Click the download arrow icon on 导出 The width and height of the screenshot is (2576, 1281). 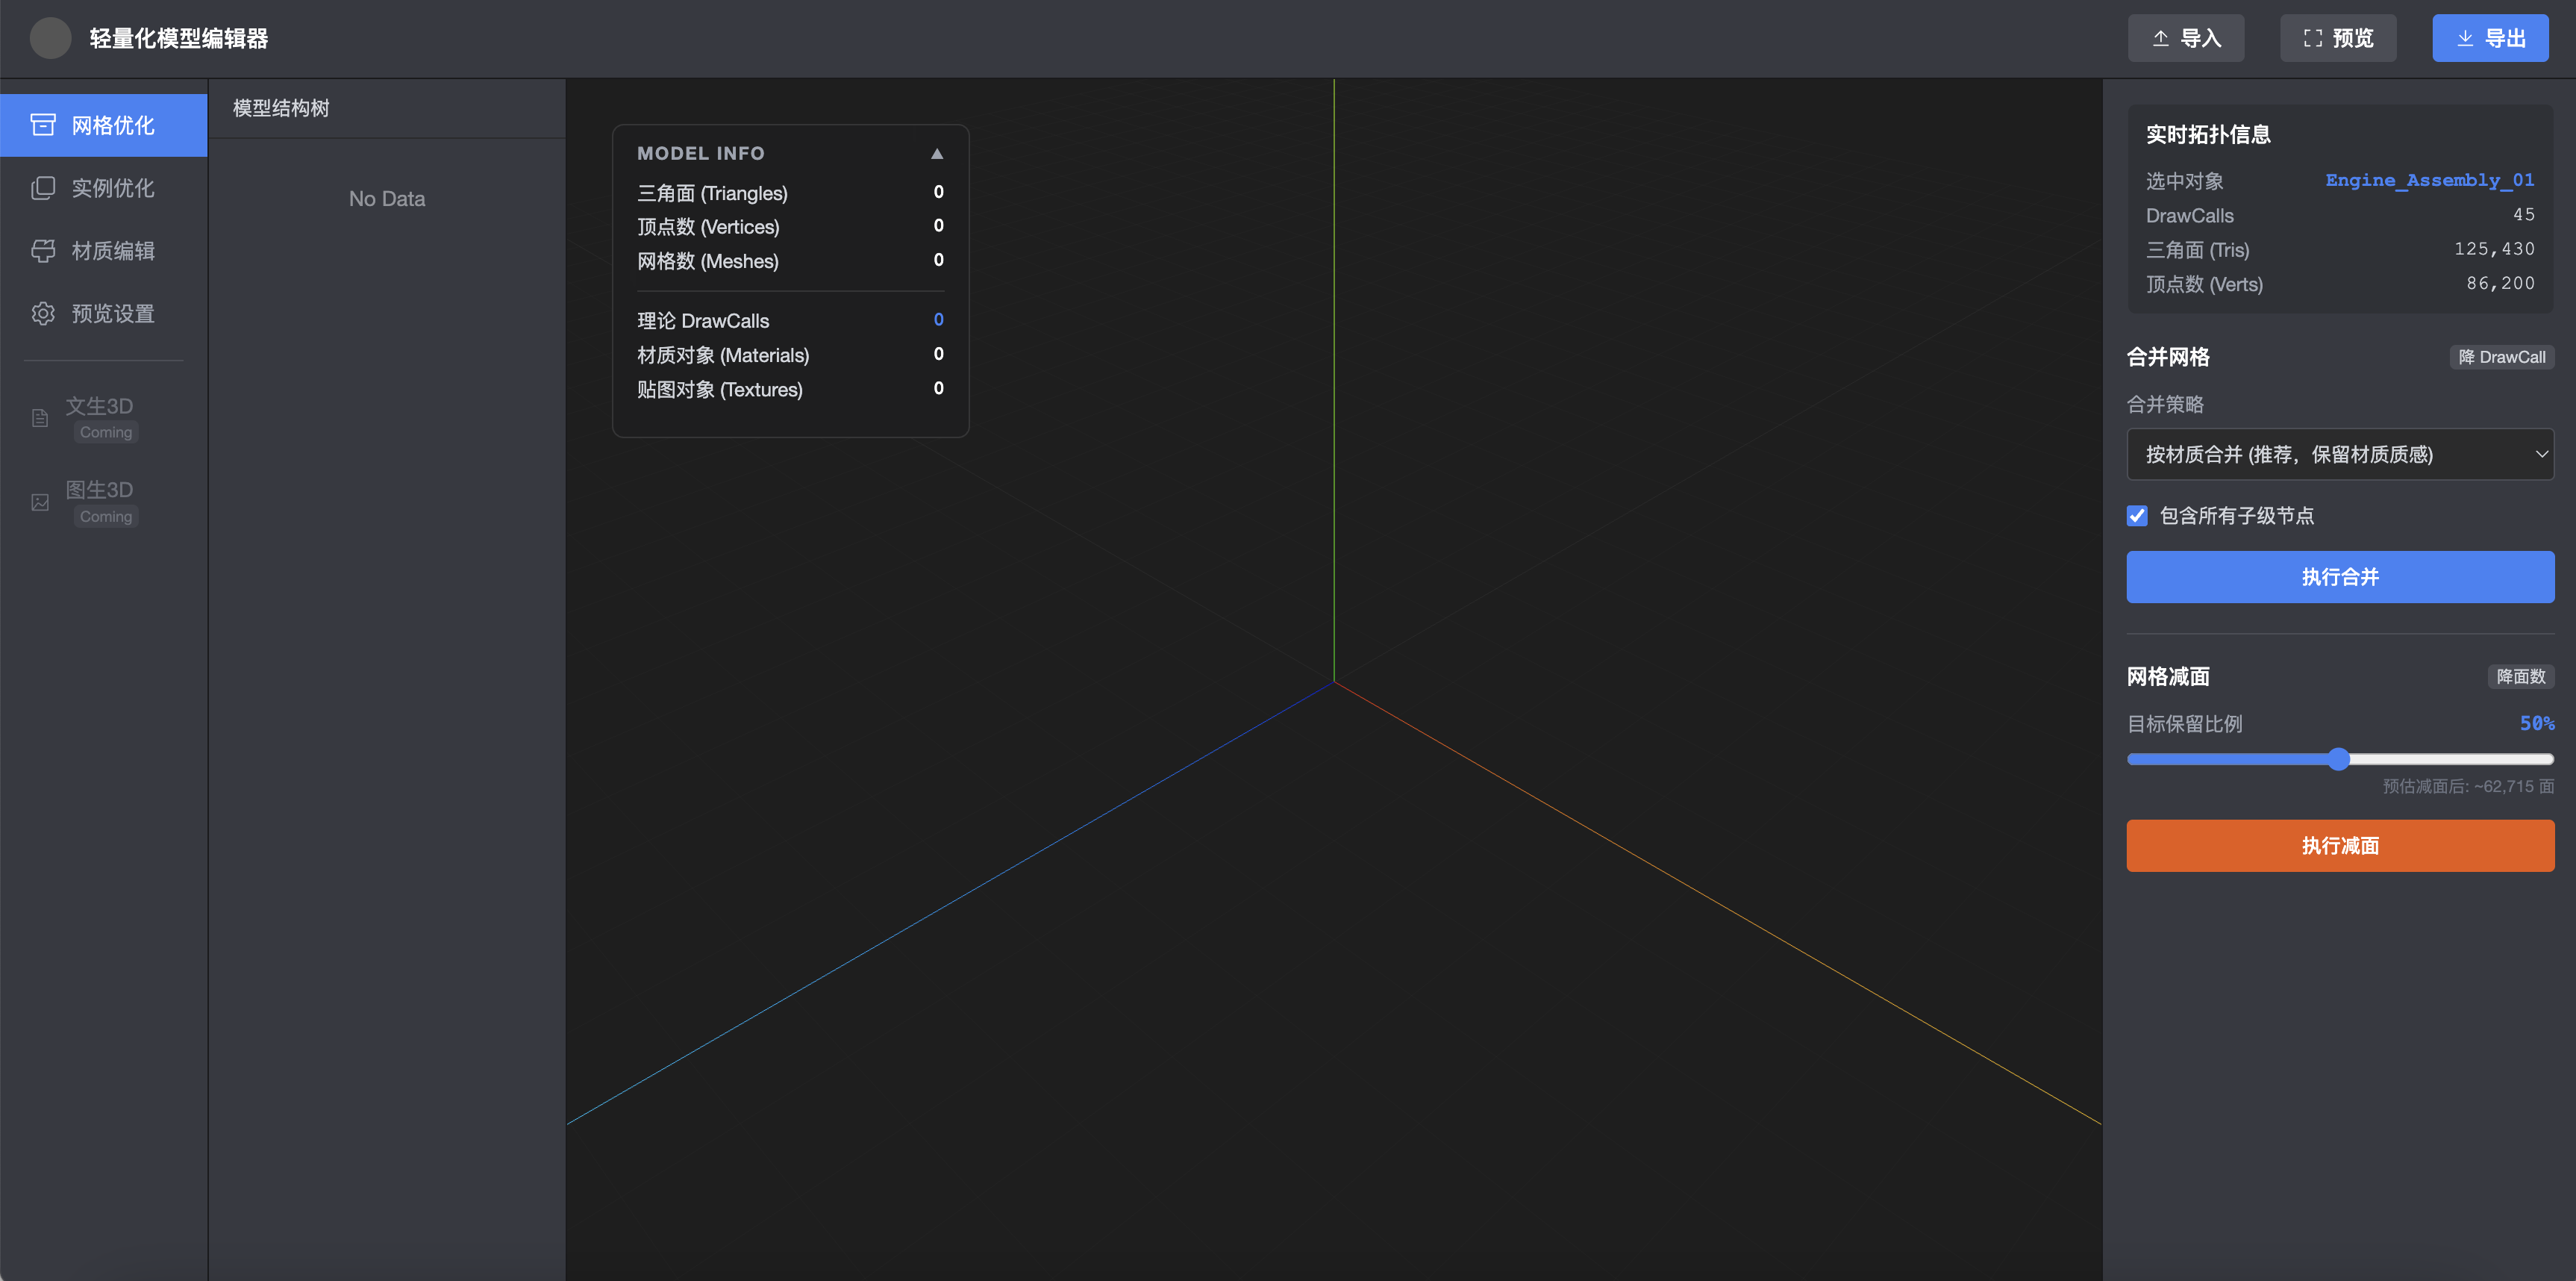(x=2465, y=38)
